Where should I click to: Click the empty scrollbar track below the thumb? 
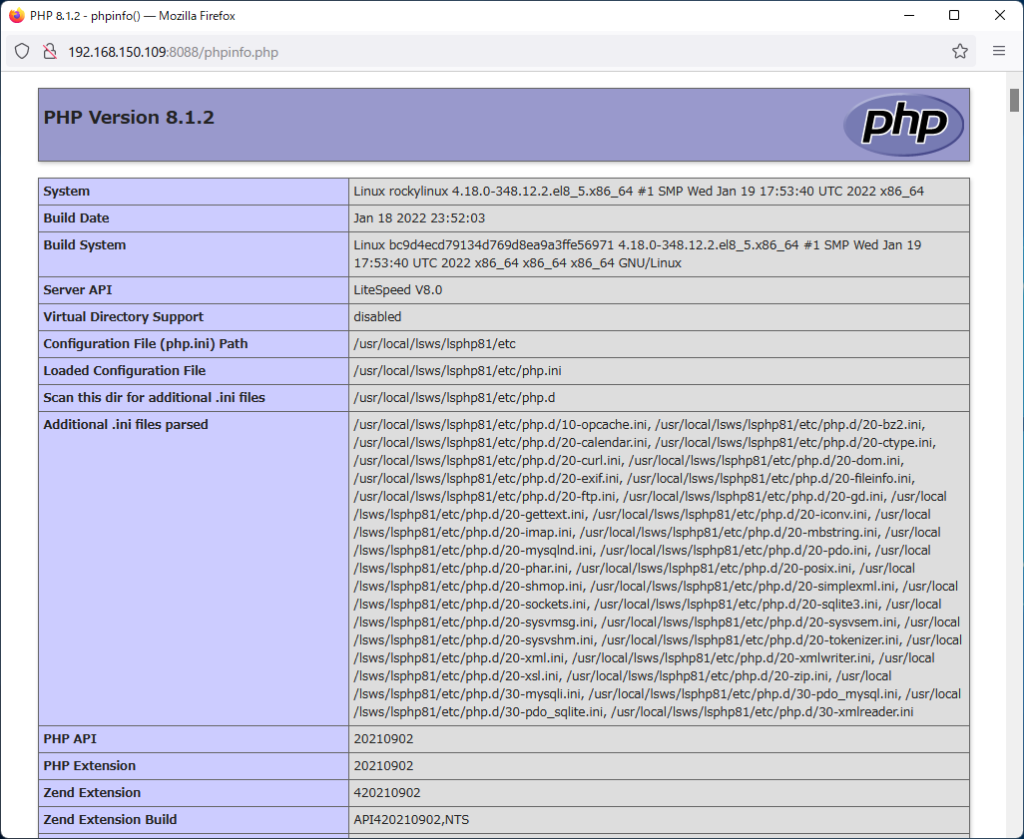pos(1014,500)
